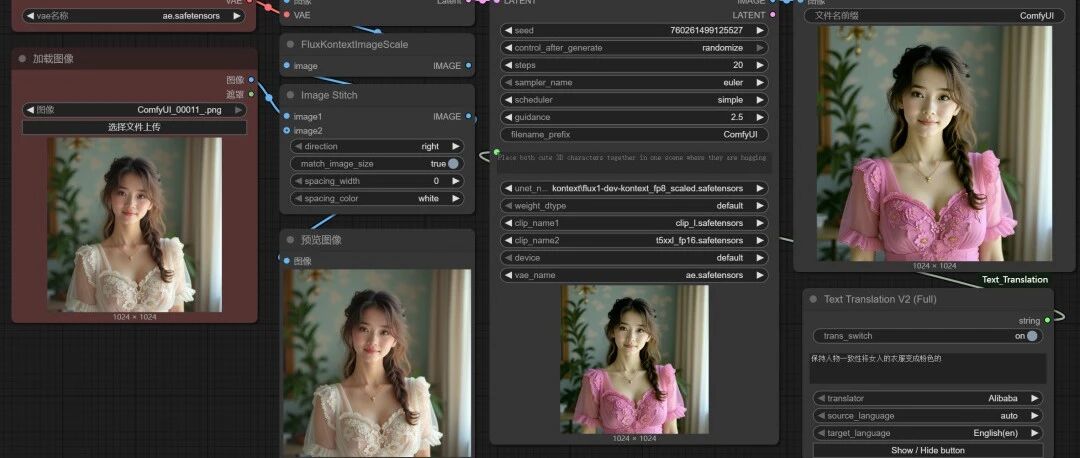Screen dimensions: 1080x458
Task: Click the large pink dress output image
Action: click(x=935, y=143)
